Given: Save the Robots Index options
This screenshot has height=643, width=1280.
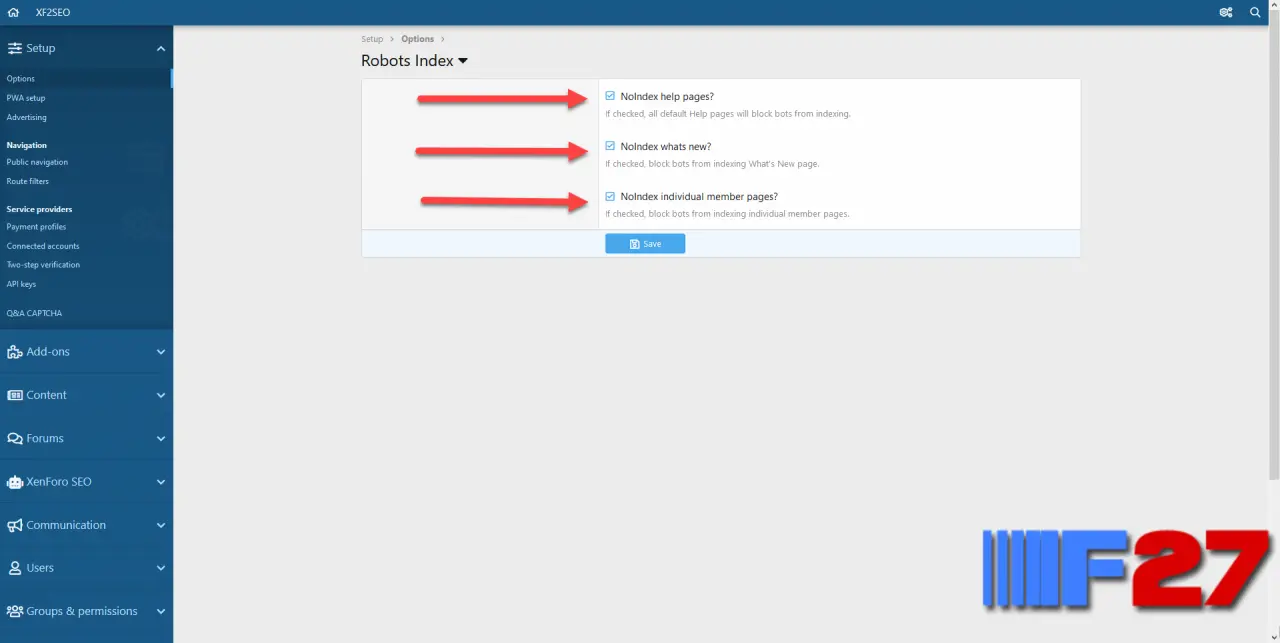Looking at the screenshot, I should (x=645, y=244).
